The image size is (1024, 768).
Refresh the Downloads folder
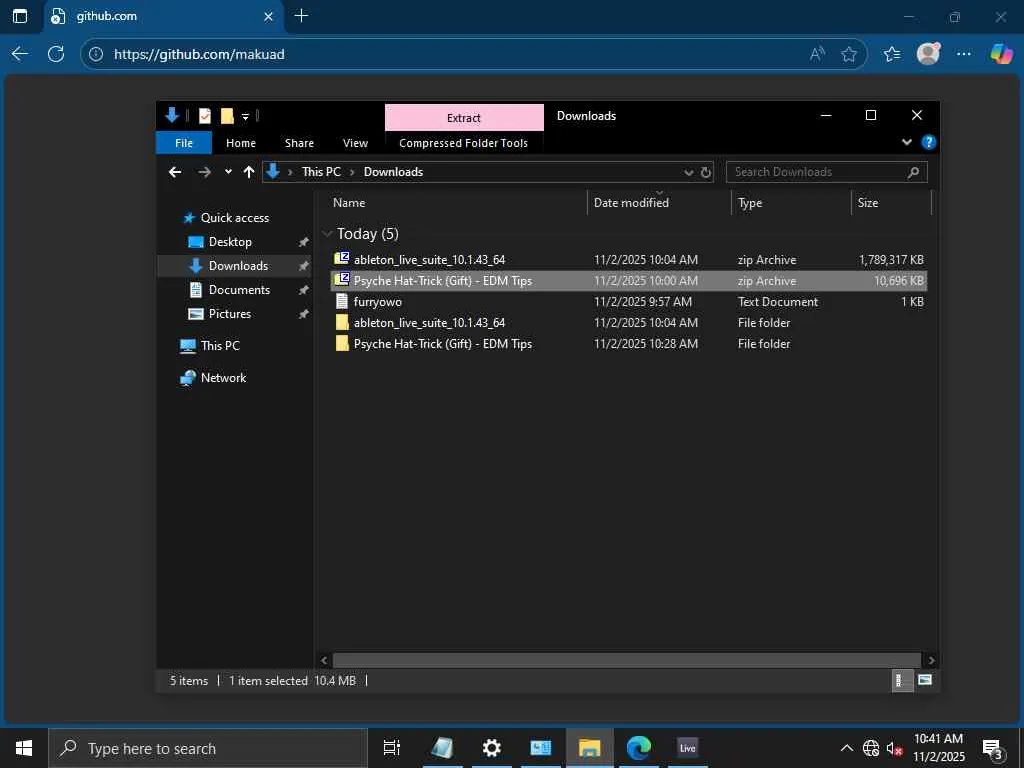coord(706,172)
